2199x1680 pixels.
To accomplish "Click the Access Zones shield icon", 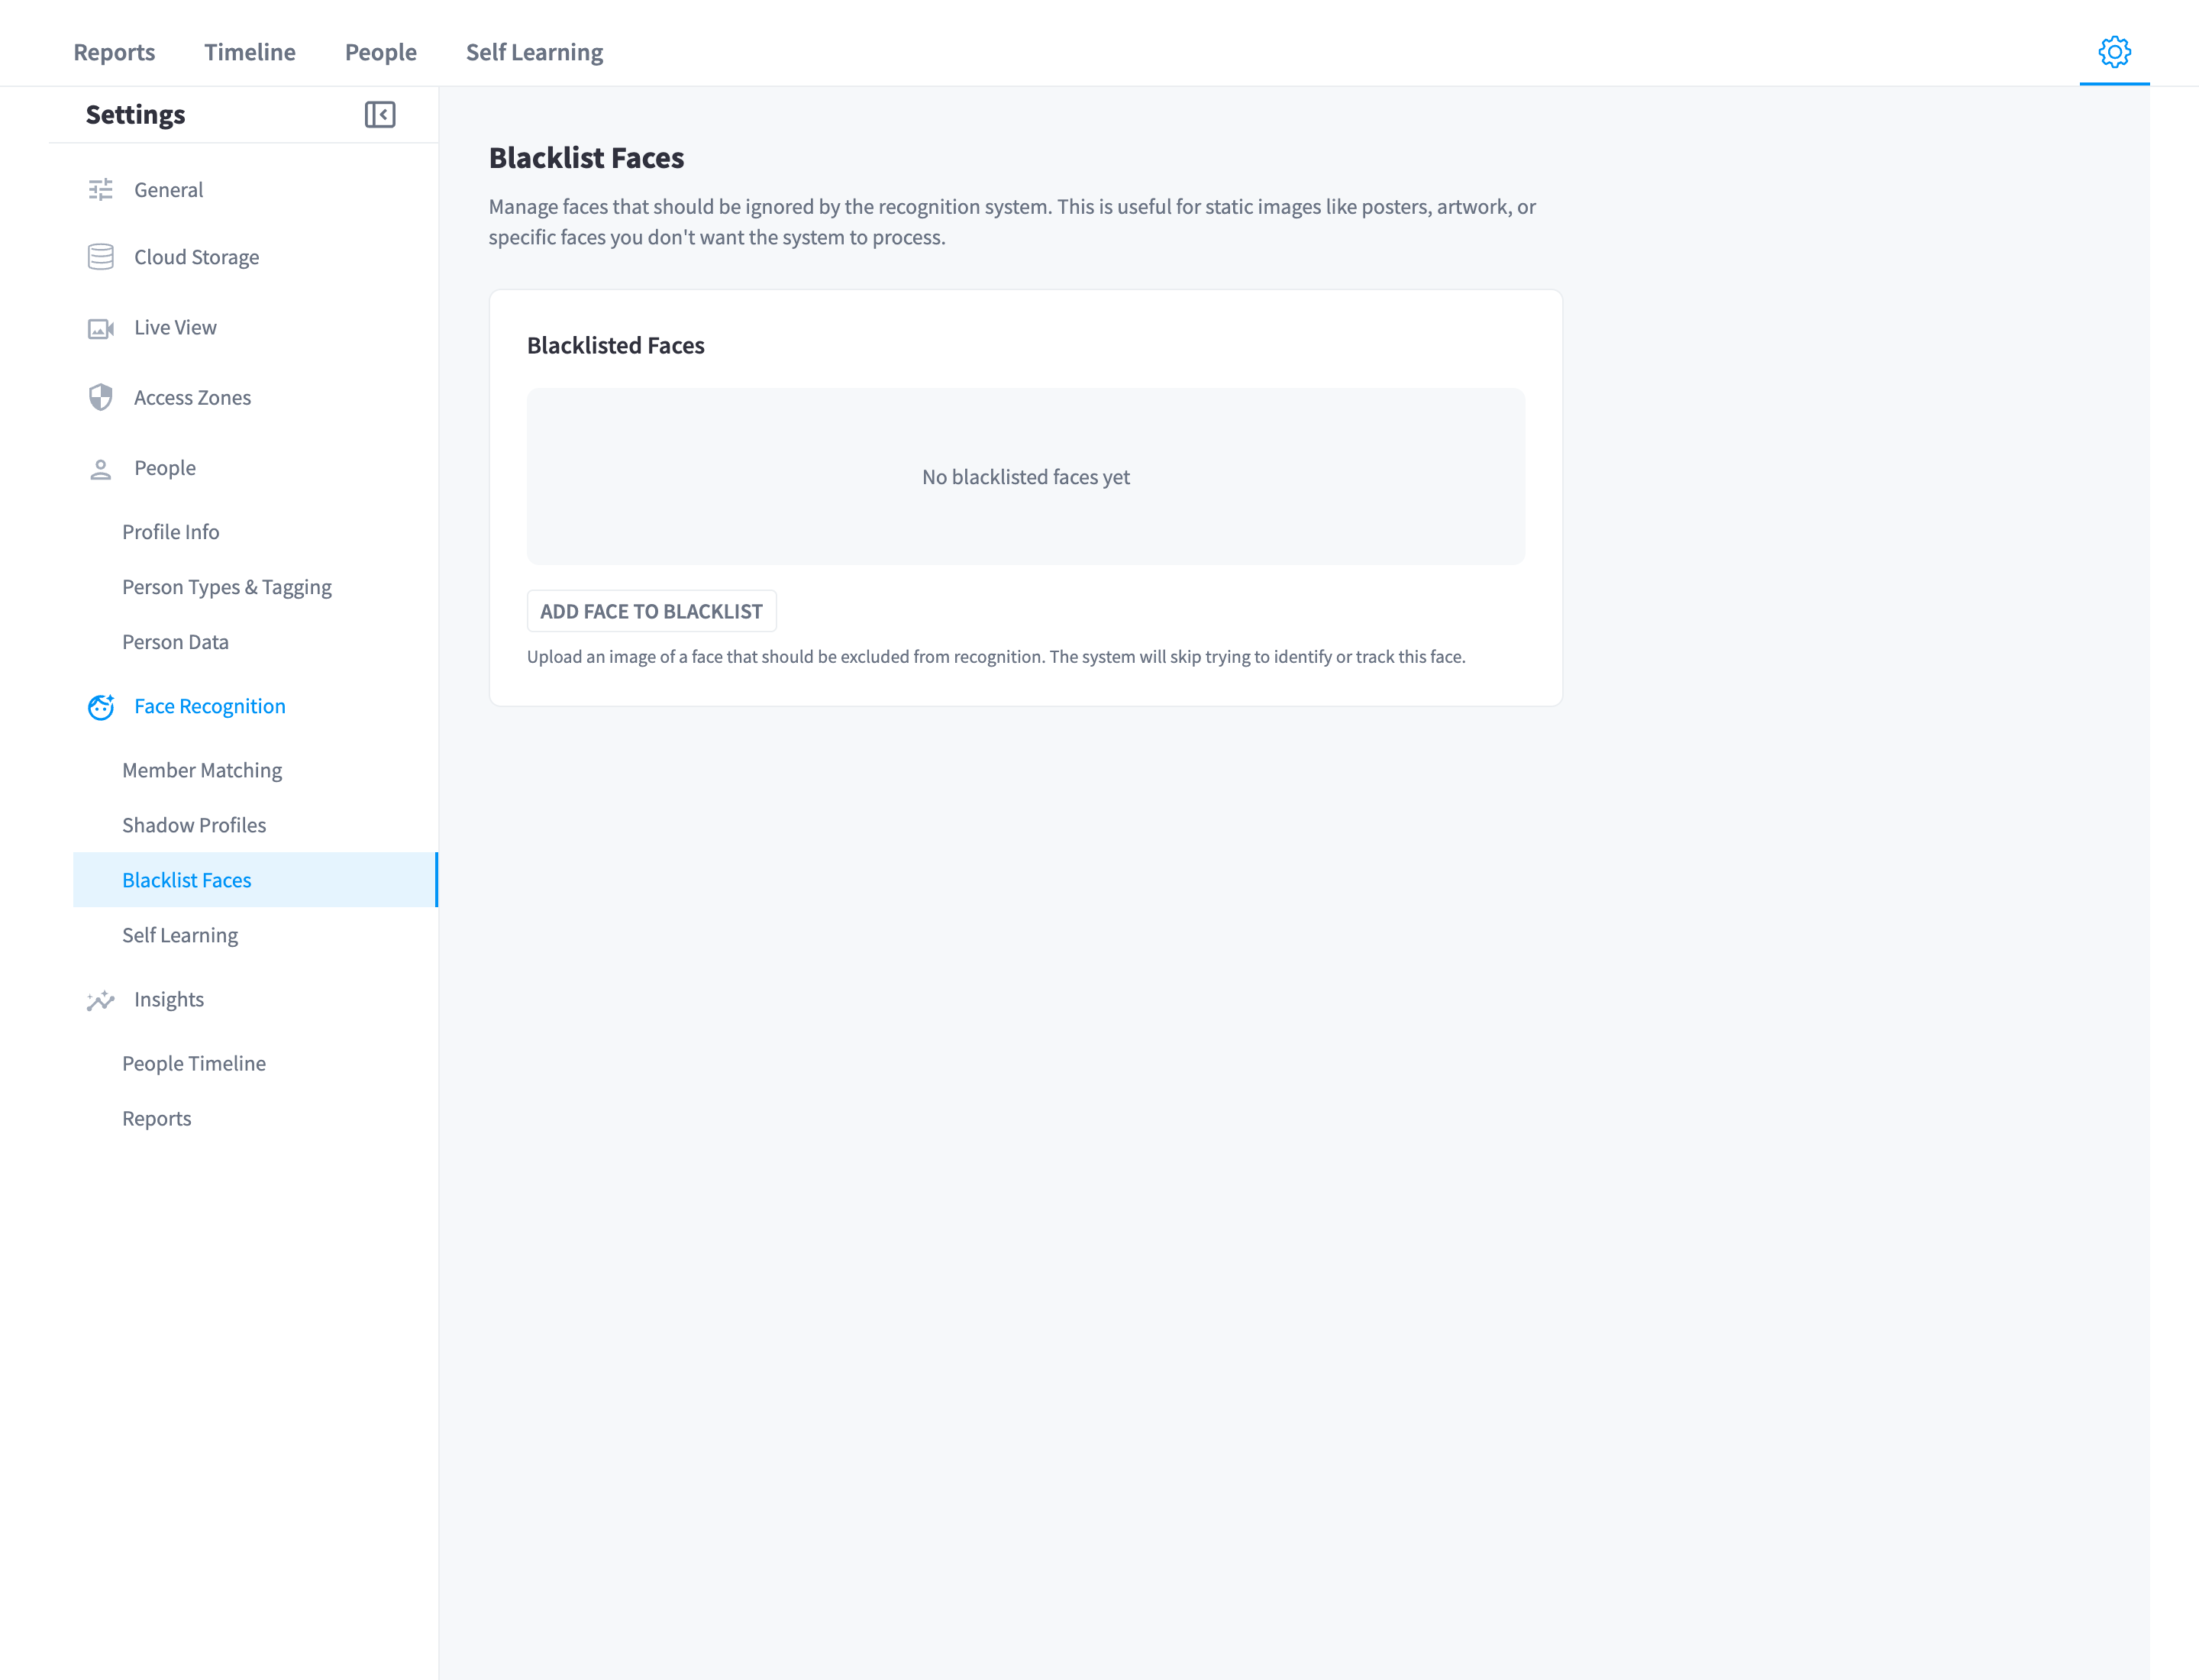I will point(101,398).
